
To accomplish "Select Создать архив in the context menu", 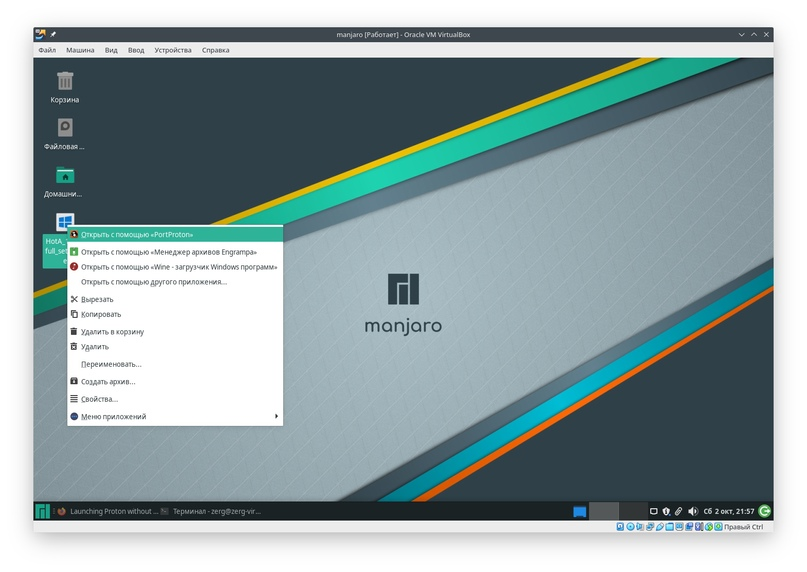I will tap(175, 382).
